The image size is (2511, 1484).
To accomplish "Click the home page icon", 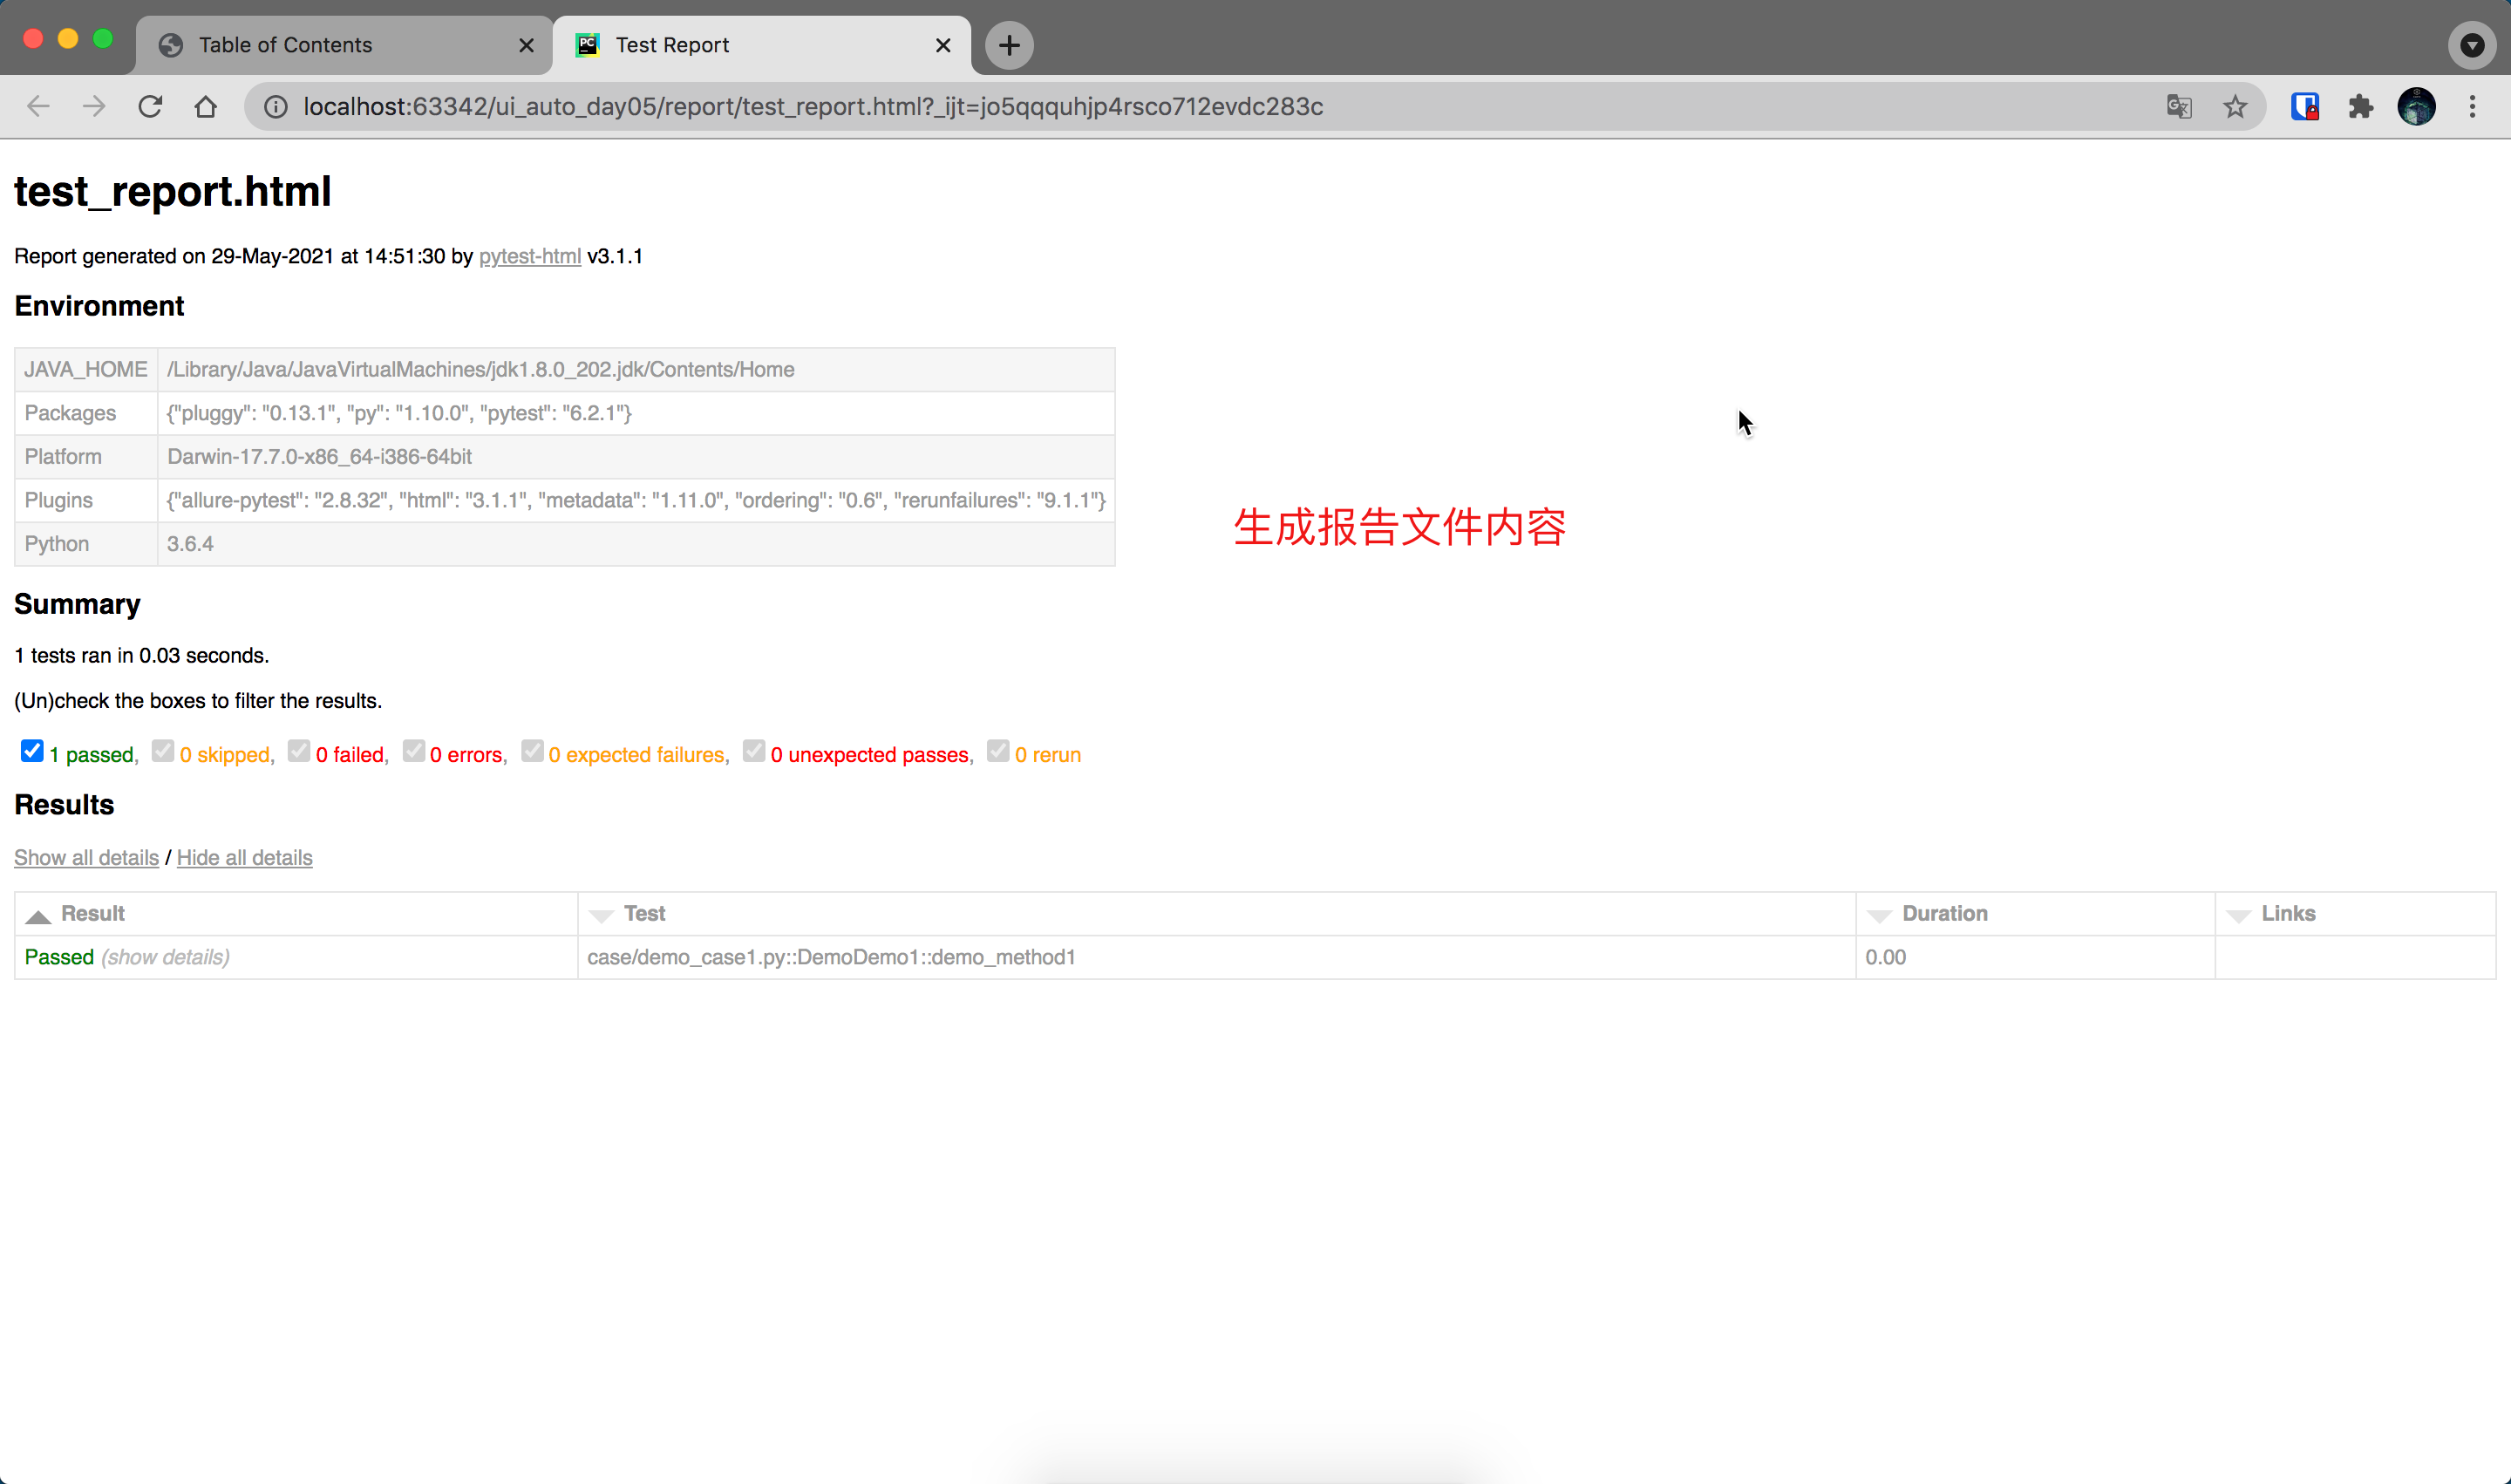I will tap(206, 107).
